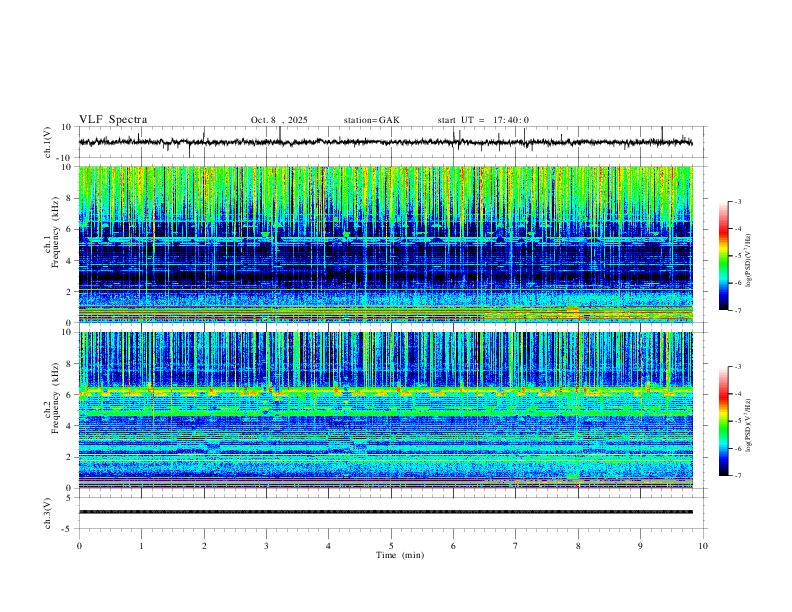Click the "6" tick on the time axis
The image size is (792, 612).
coord(453,546)
